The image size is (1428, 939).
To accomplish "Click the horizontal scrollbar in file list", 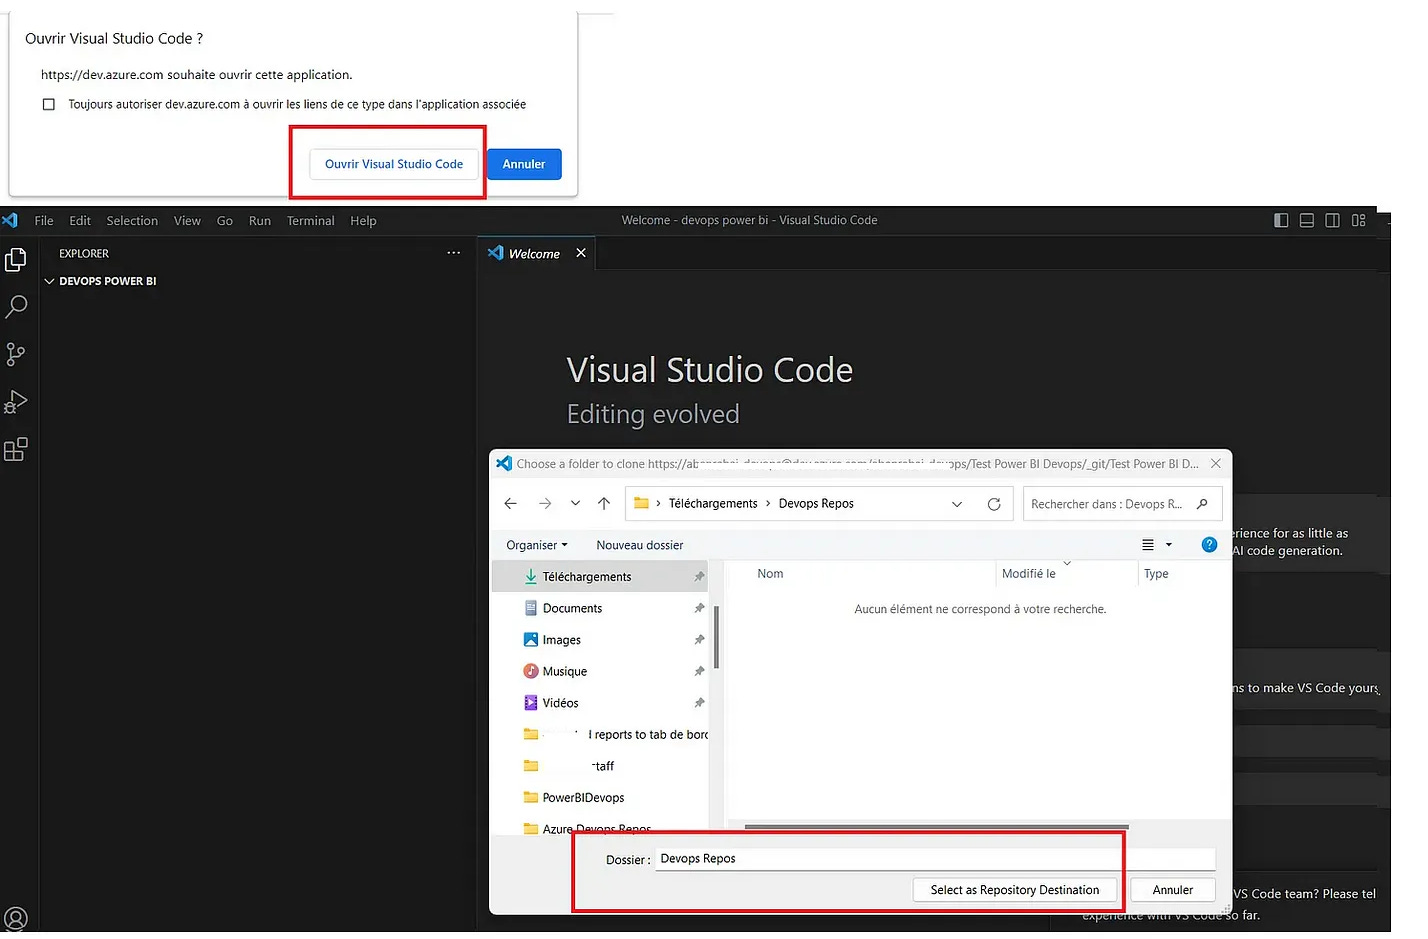I will [937, 827].
